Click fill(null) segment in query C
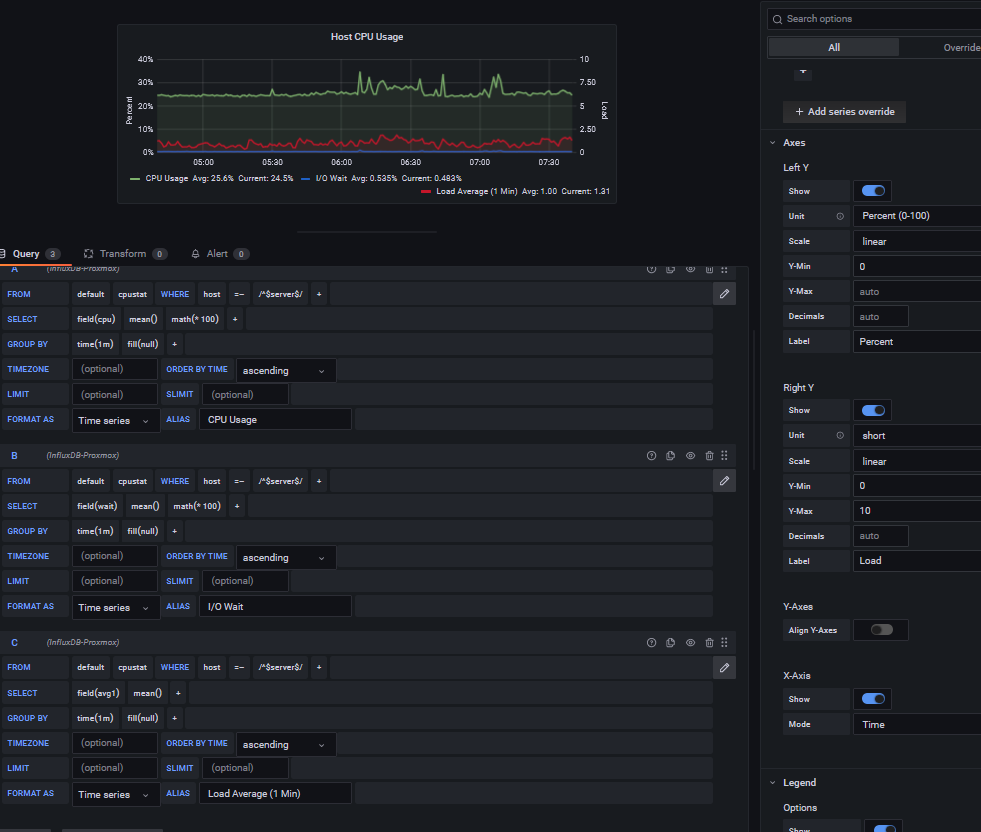The image size is (981, 832). click(143, 718)
